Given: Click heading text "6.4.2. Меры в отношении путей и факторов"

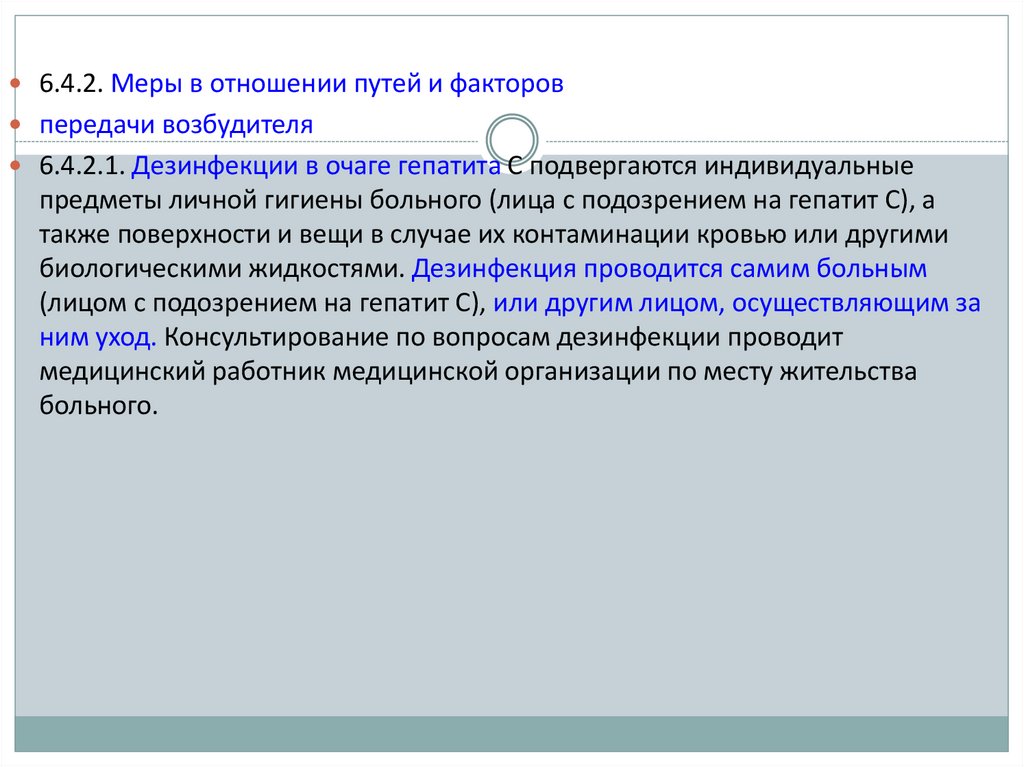Looking at the screenshot, I should click(x=301, y=84).
